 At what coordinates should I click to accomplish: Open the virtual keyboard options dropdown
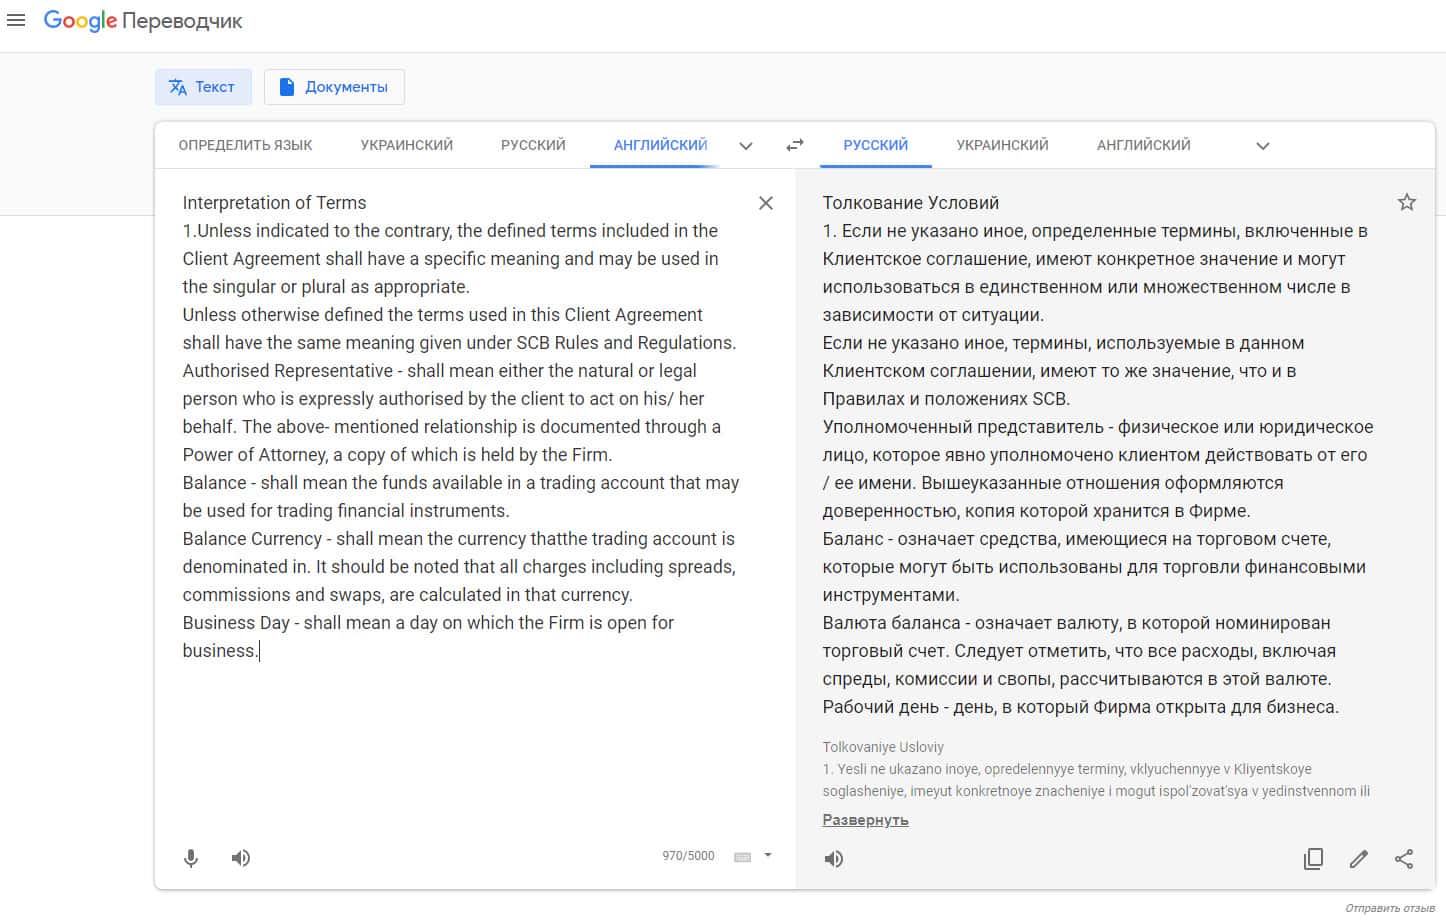click(768, 855)
